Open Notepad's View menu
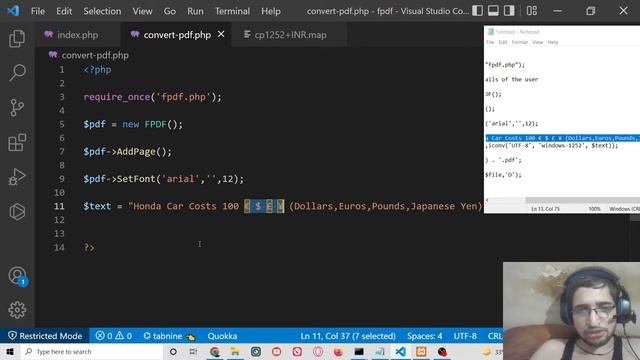Viewport: 640px width, 360px height. click(537, 42)
